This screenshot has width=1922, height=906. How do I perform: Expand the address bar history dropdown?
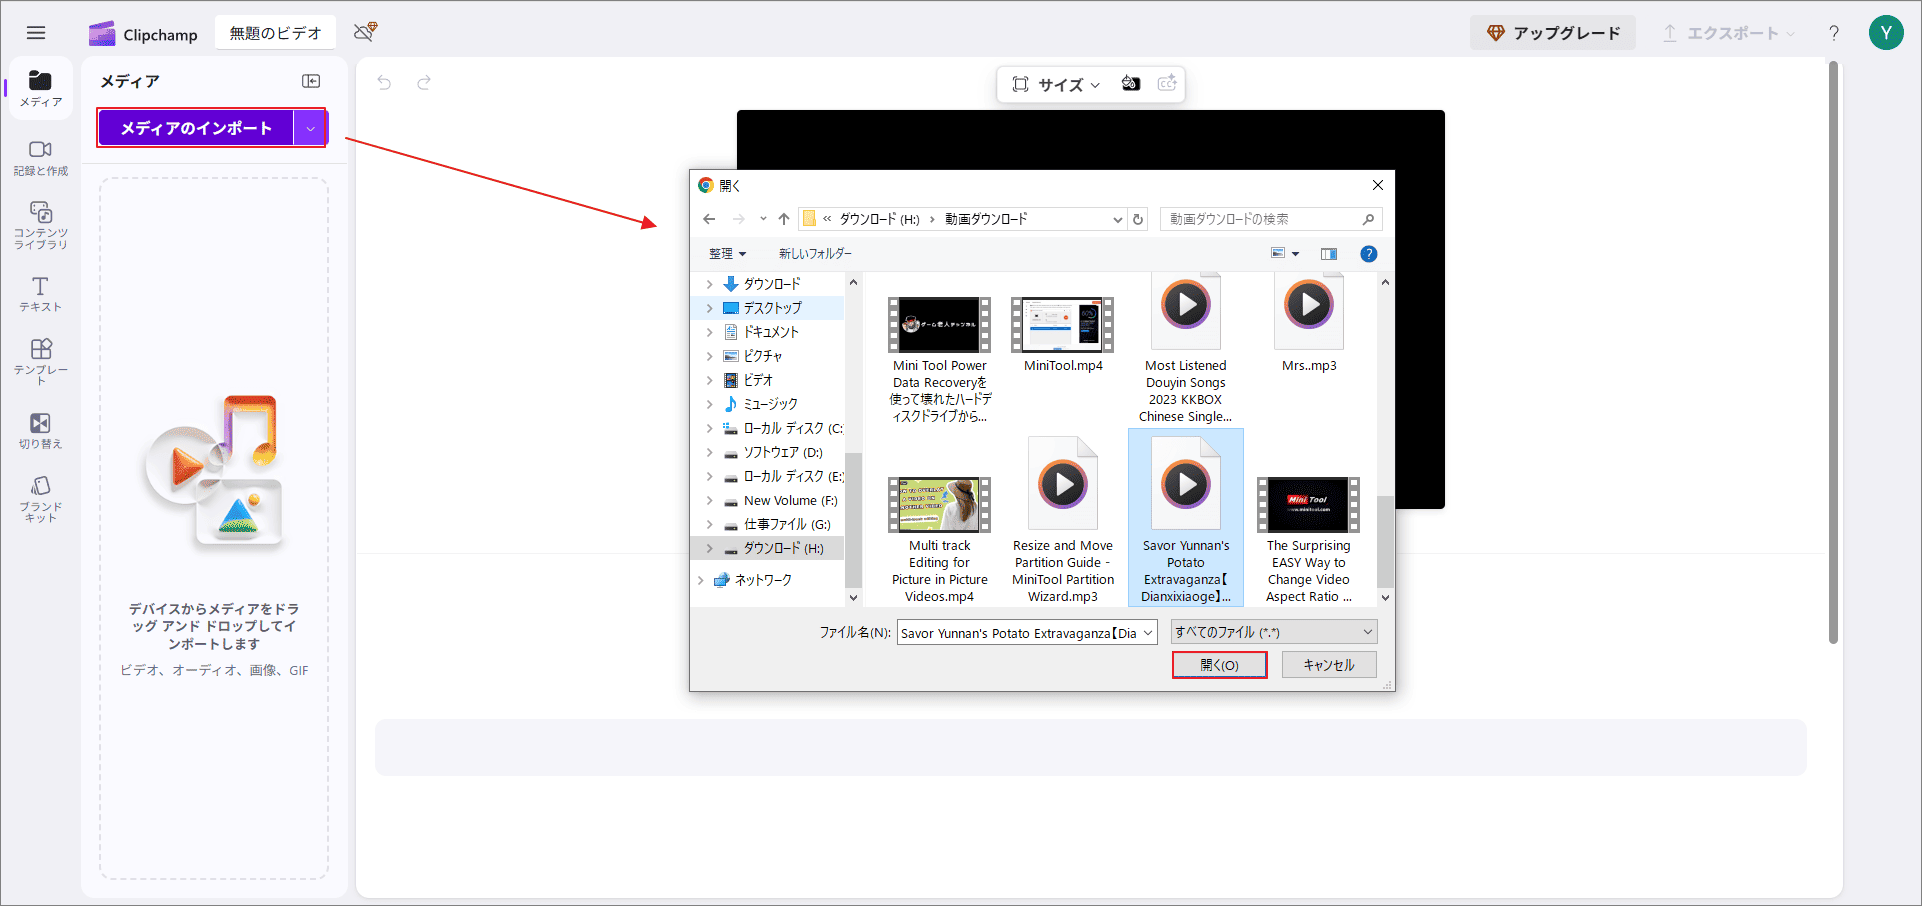pyautogui.click(x=1118, y=219)
